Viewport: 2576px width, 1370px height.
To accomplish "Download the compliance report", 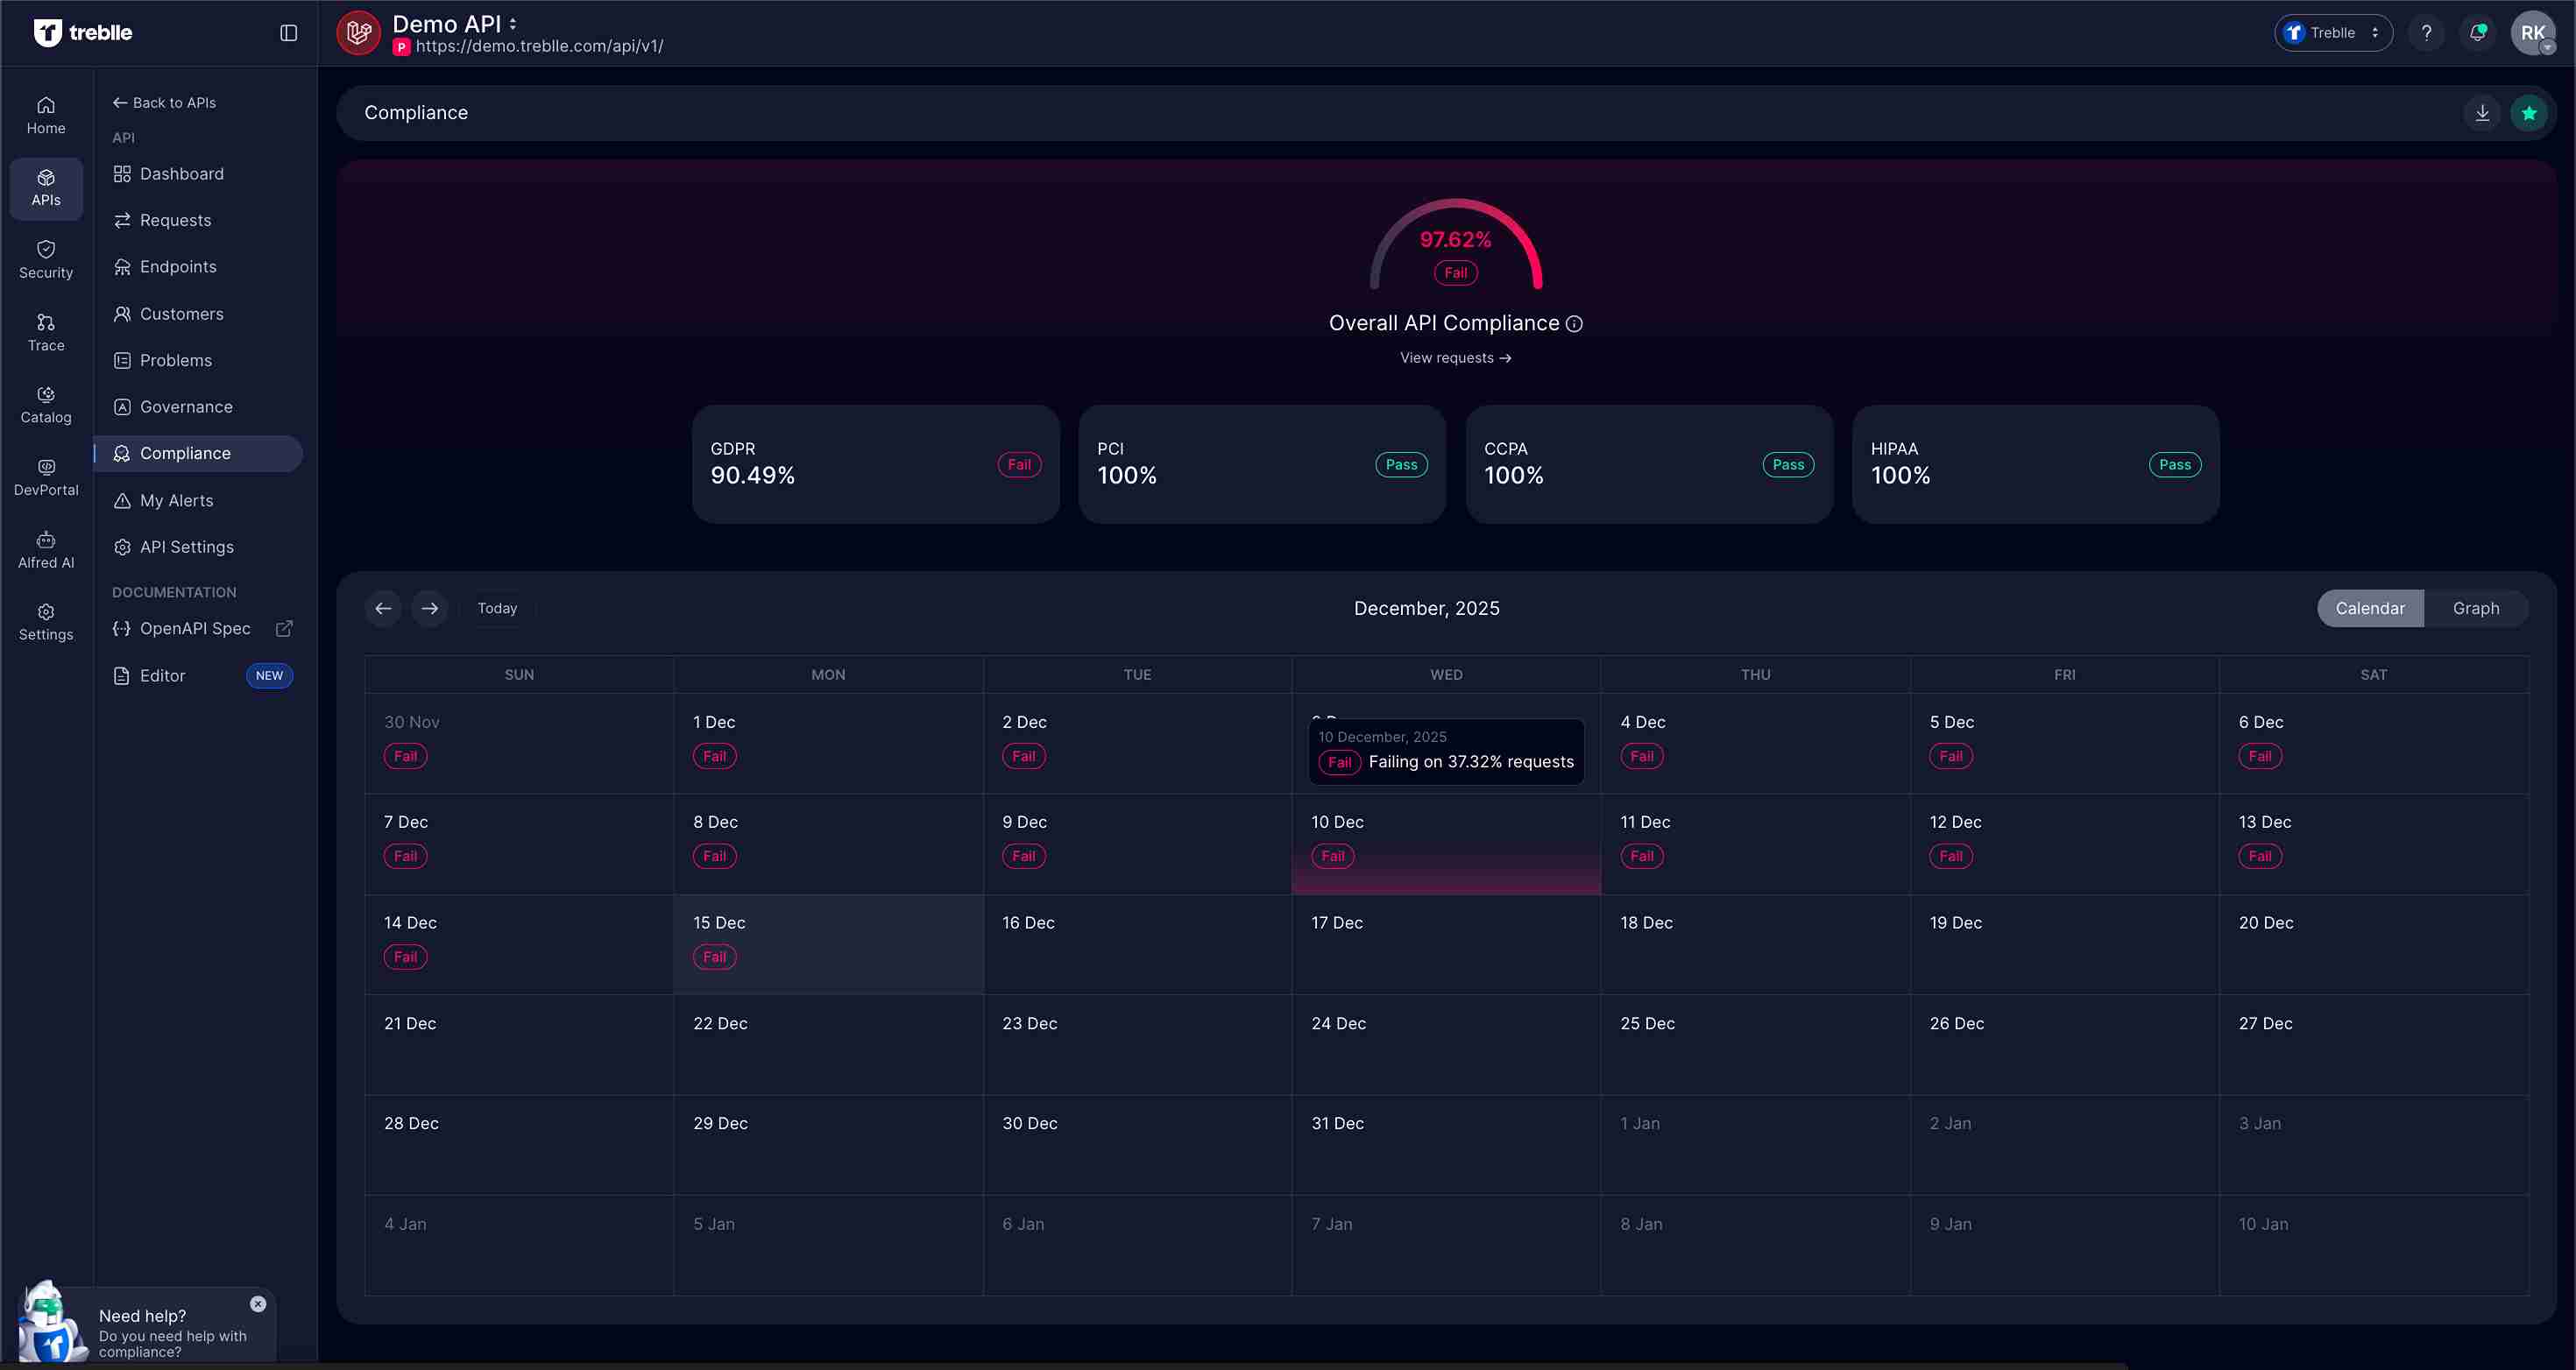I will [2481, 113].
